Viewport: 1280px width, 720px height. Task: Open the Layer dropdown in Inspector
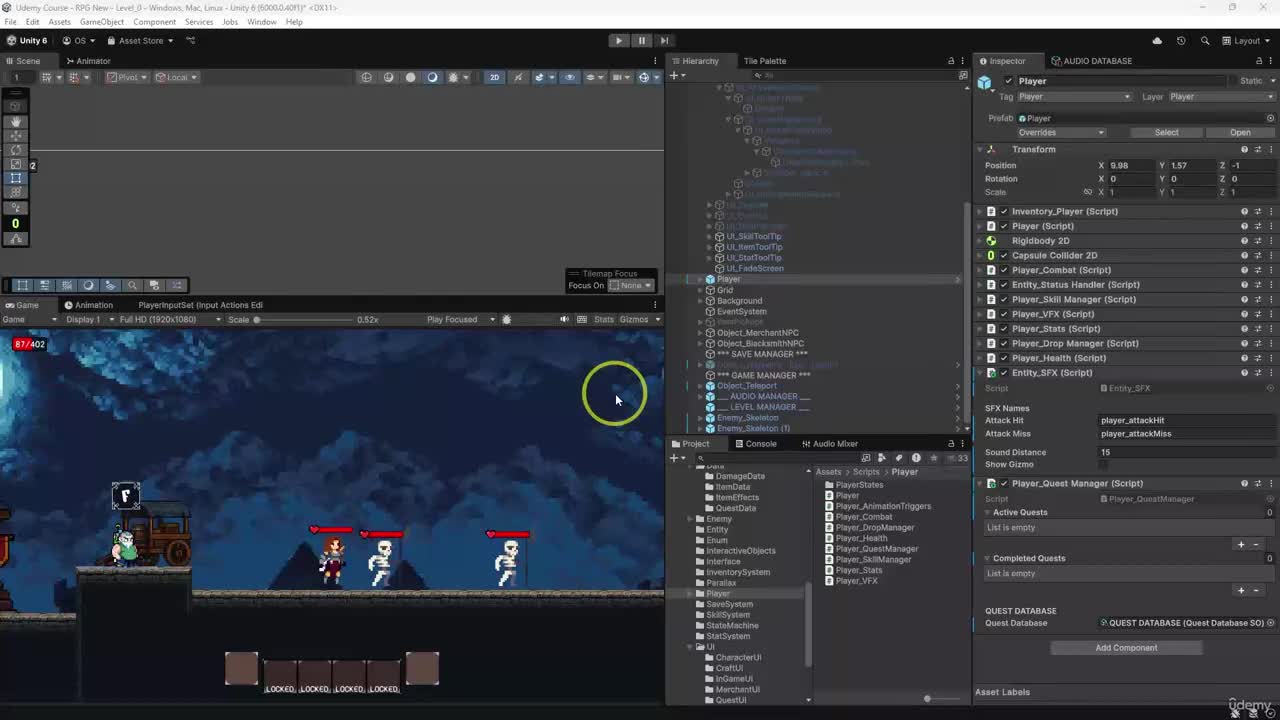click(1221, 97)
